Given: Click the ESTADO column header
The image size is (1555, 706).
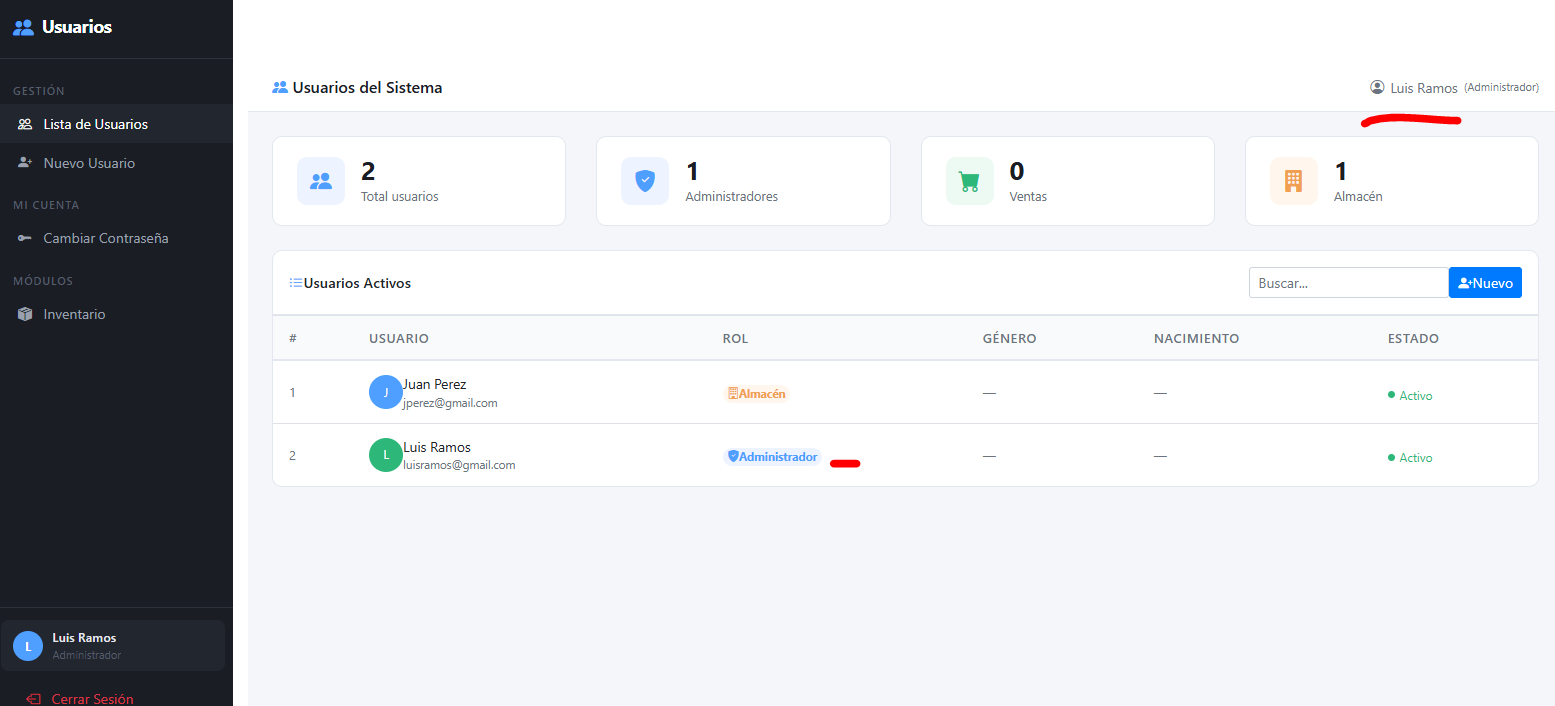Looking at the screenshot, I should tap(1413, 338).
